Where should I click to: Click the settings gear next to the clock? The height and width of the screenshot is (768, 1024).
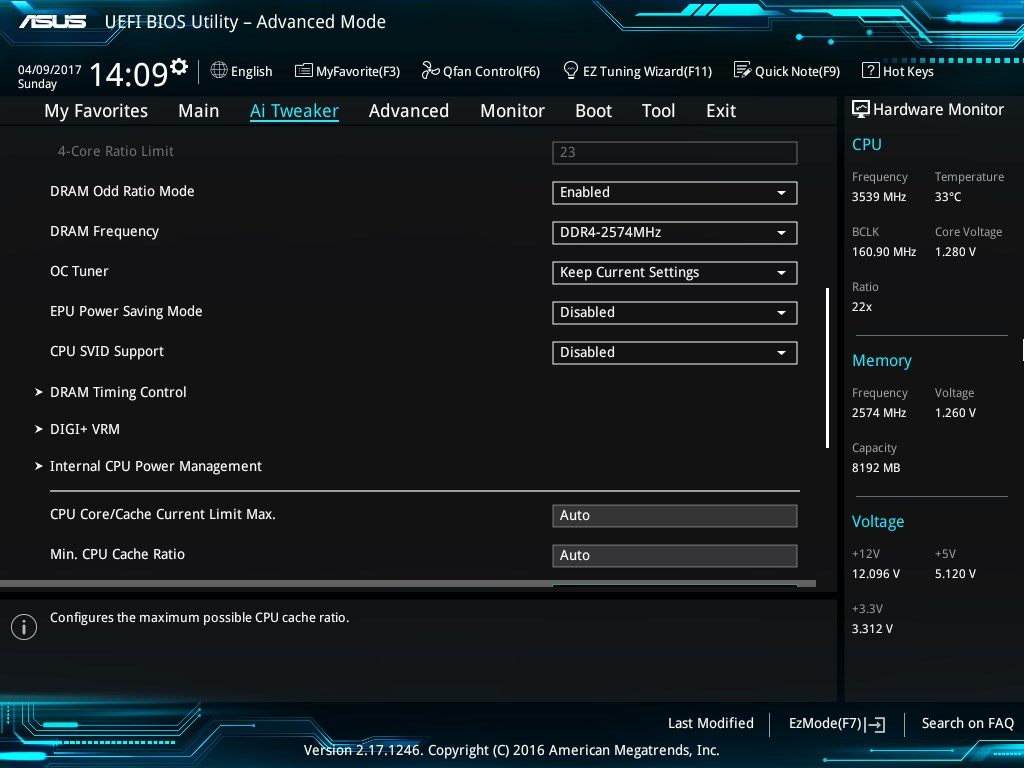[x=179, y=67]
